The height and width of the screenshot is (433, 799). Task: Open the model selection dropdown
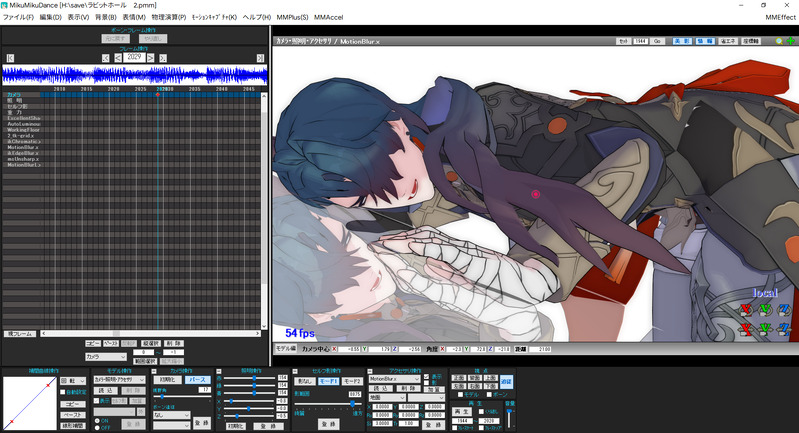[x=119, y=380]
